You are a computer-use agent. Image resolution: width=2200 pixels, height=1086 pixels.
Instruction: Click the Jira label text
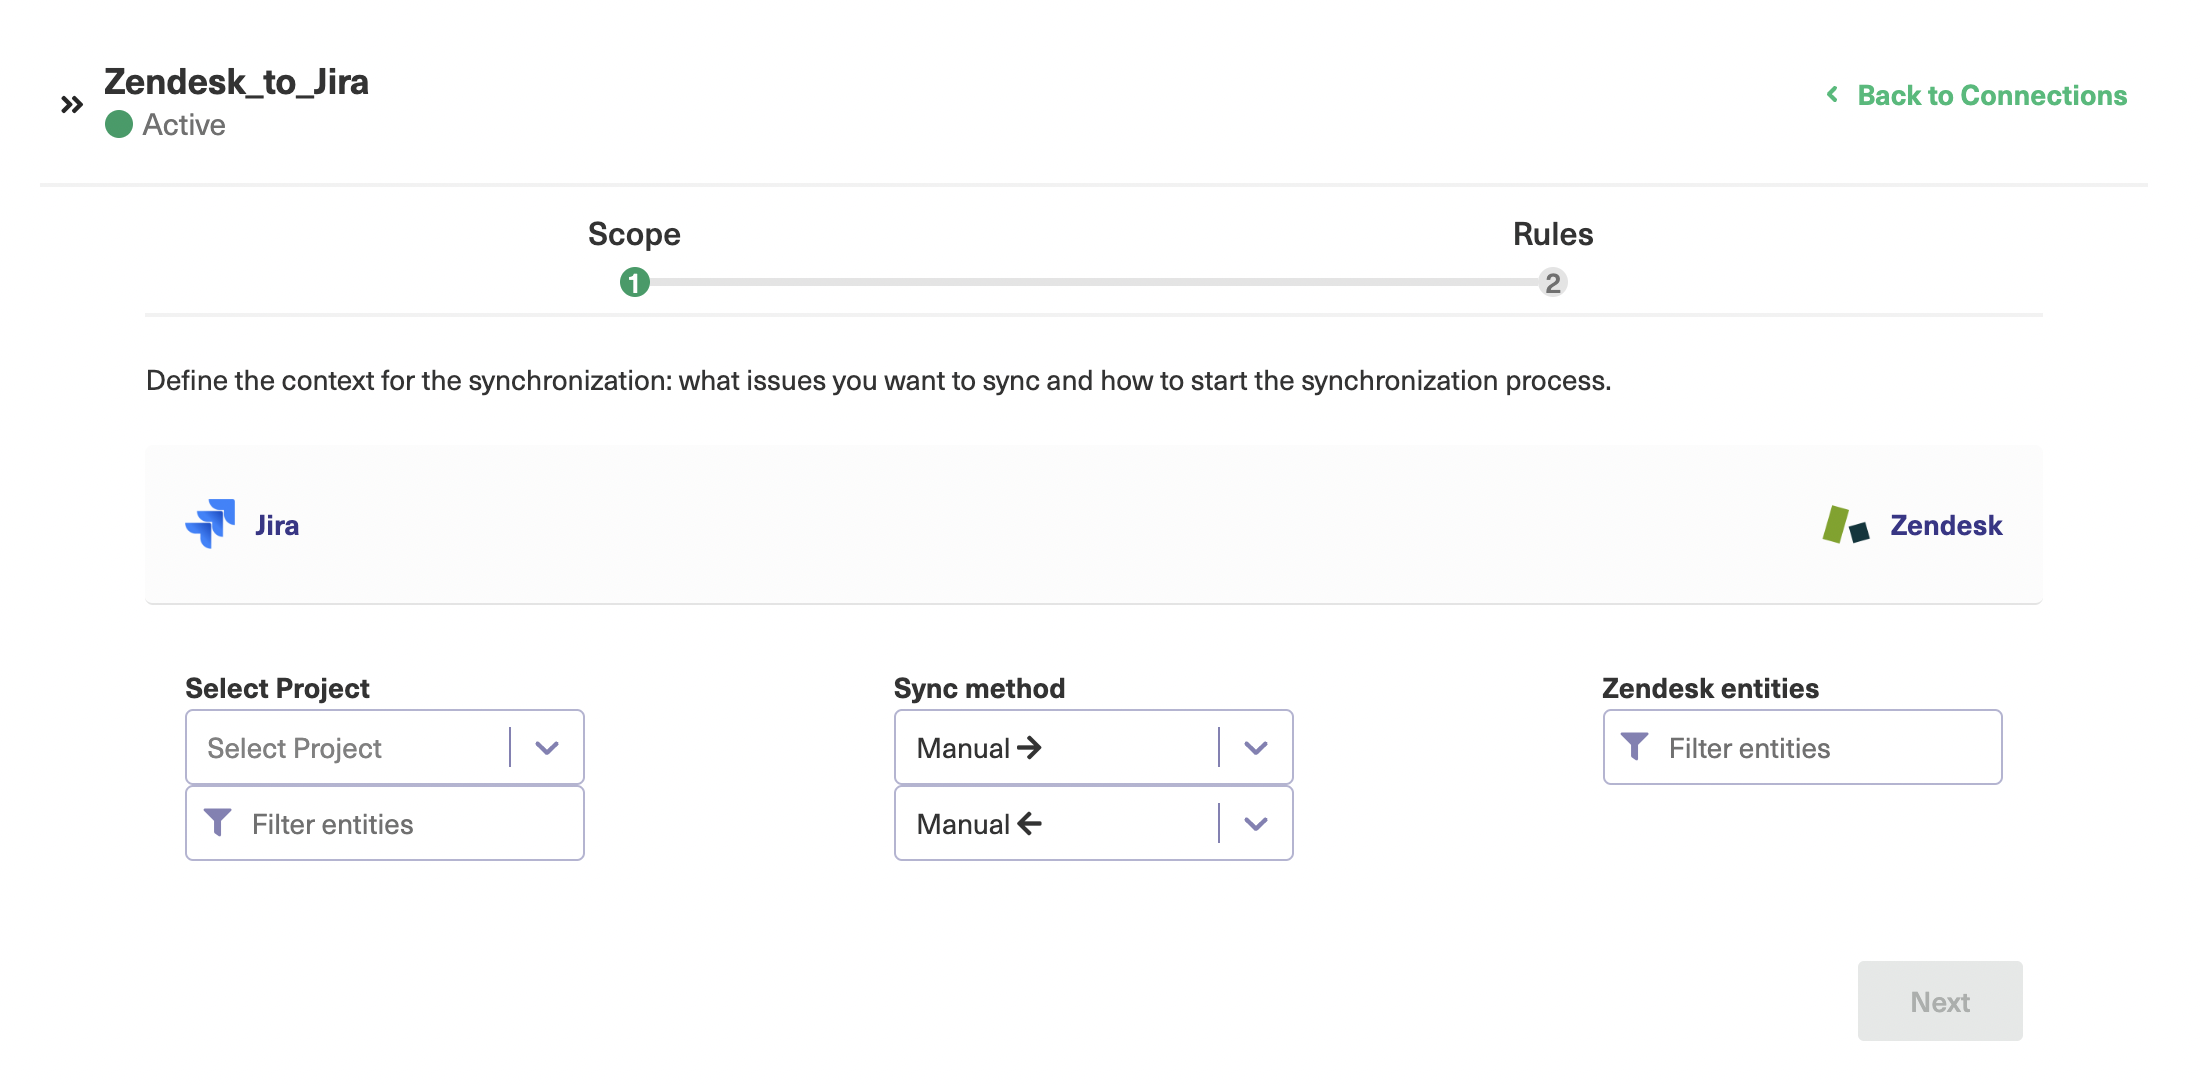277,525
